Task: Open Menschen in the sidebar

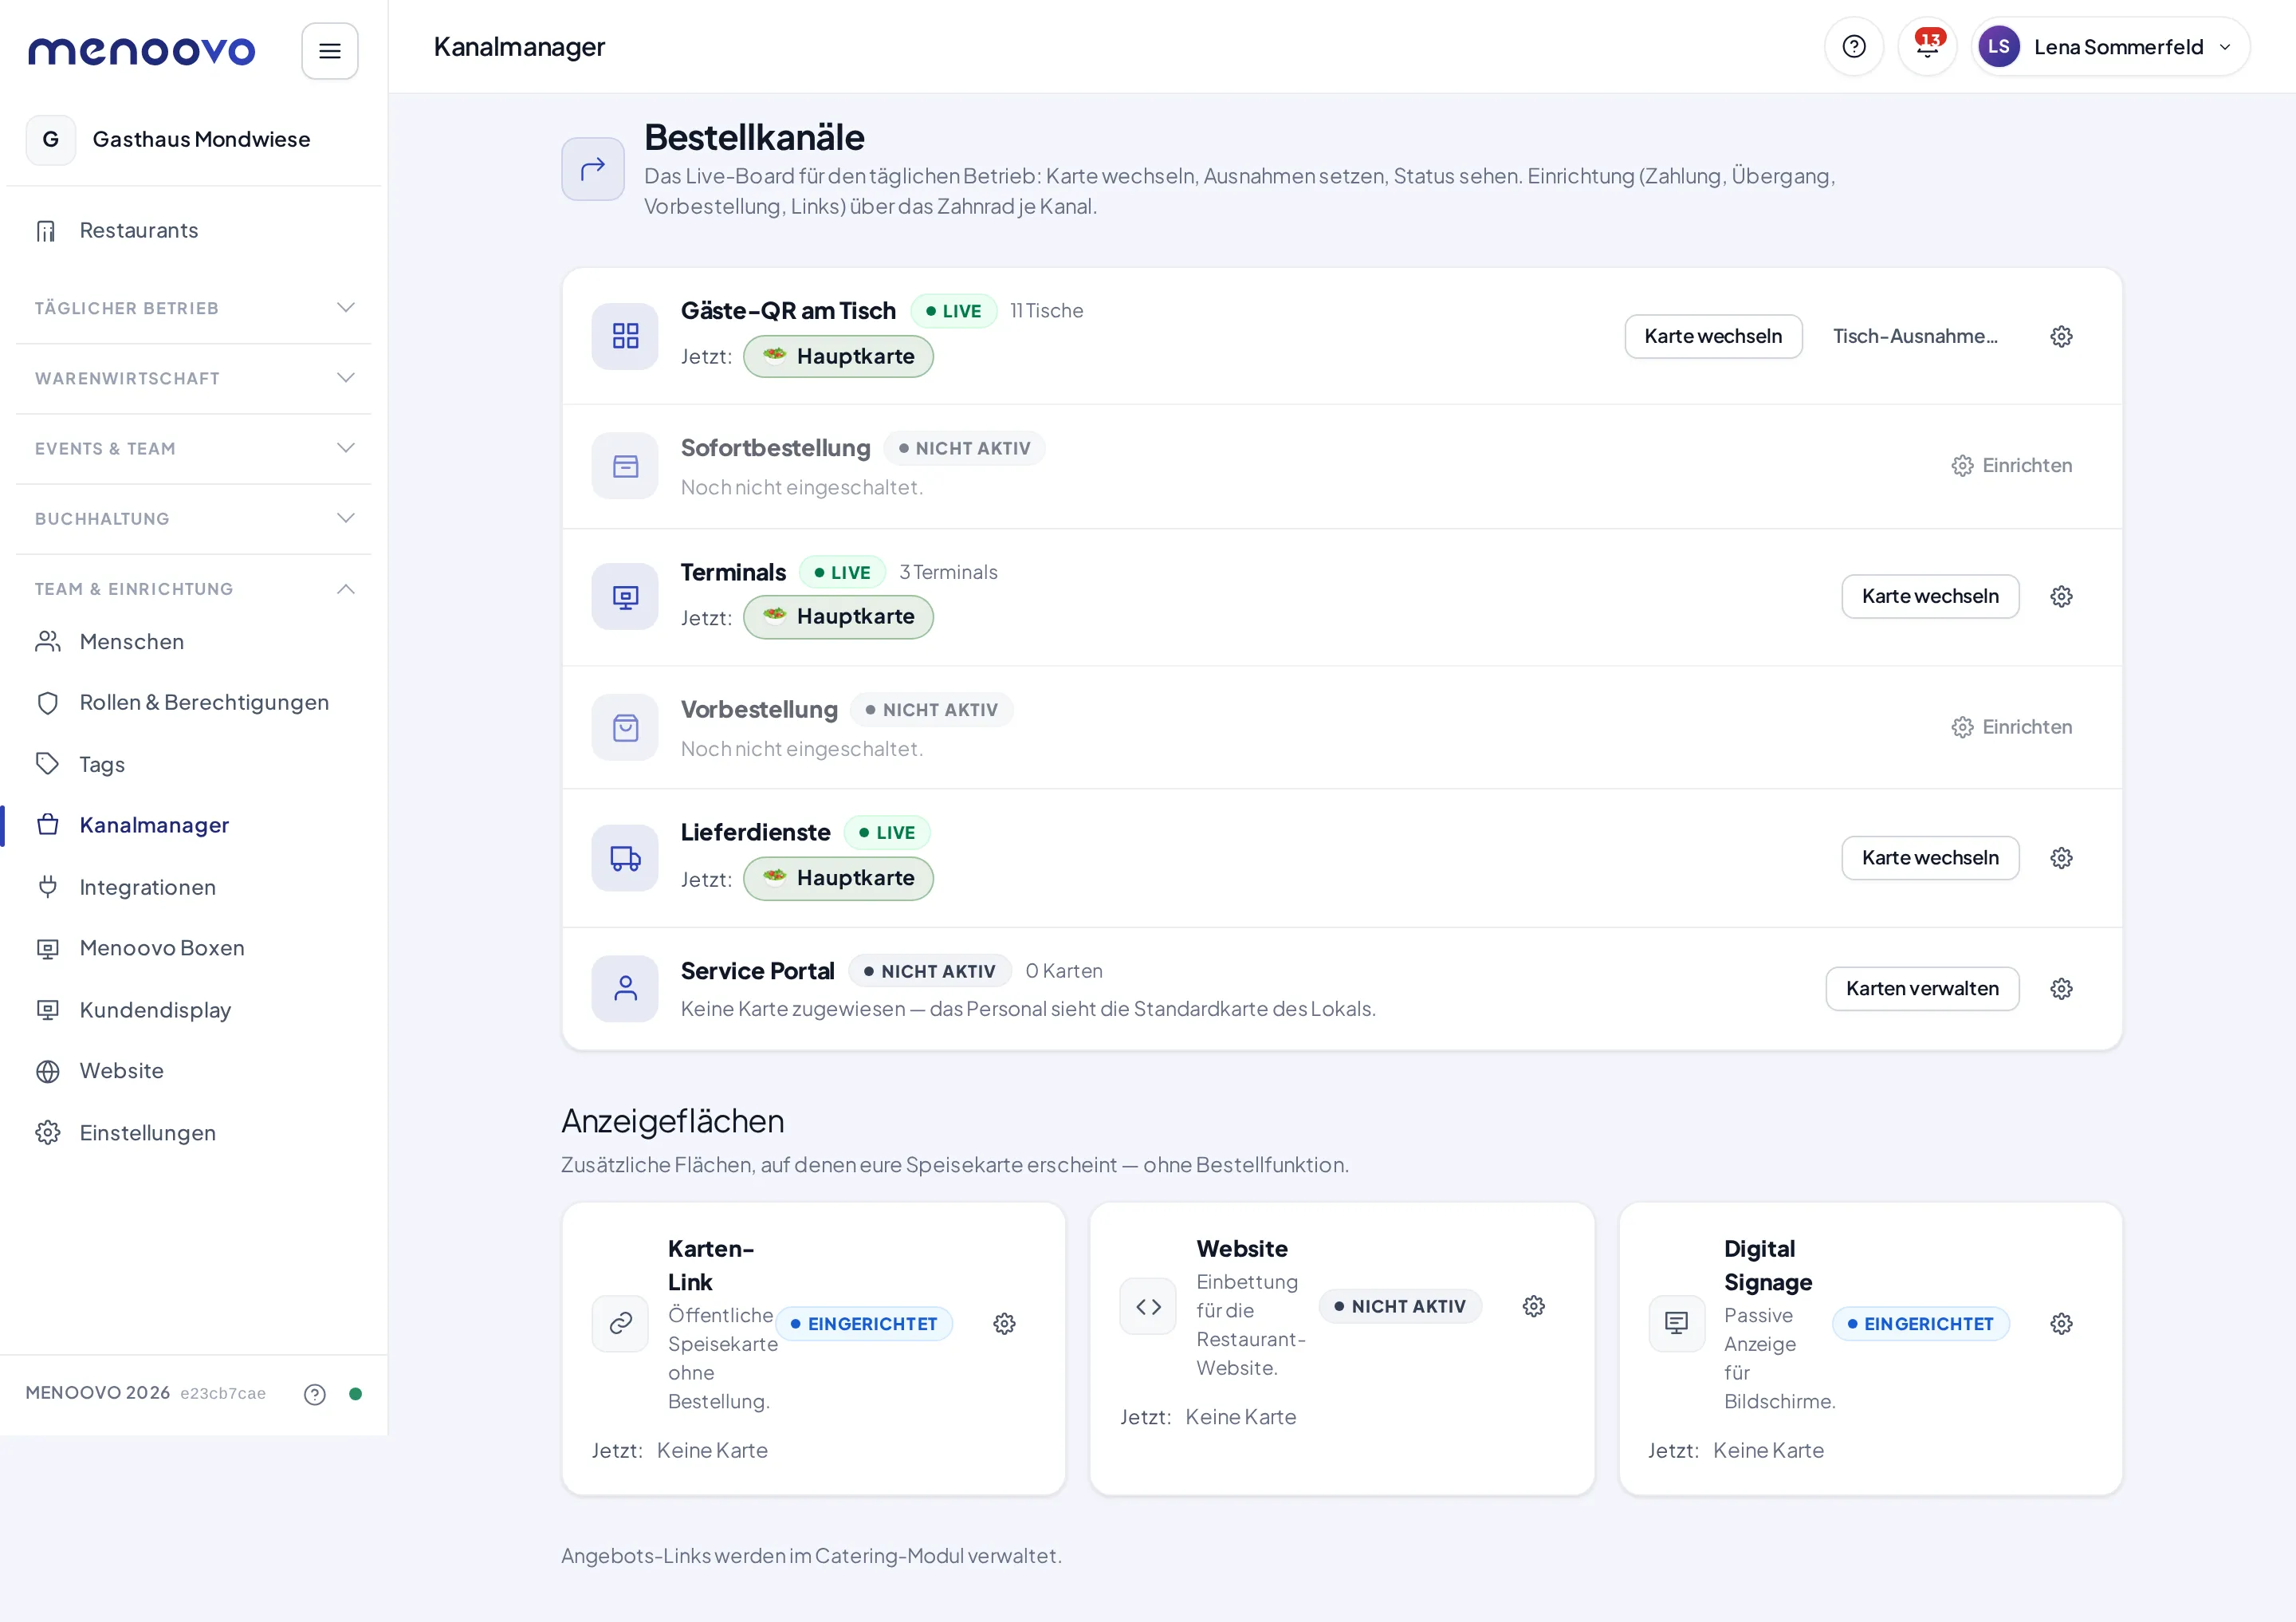Action: point(194,642)
